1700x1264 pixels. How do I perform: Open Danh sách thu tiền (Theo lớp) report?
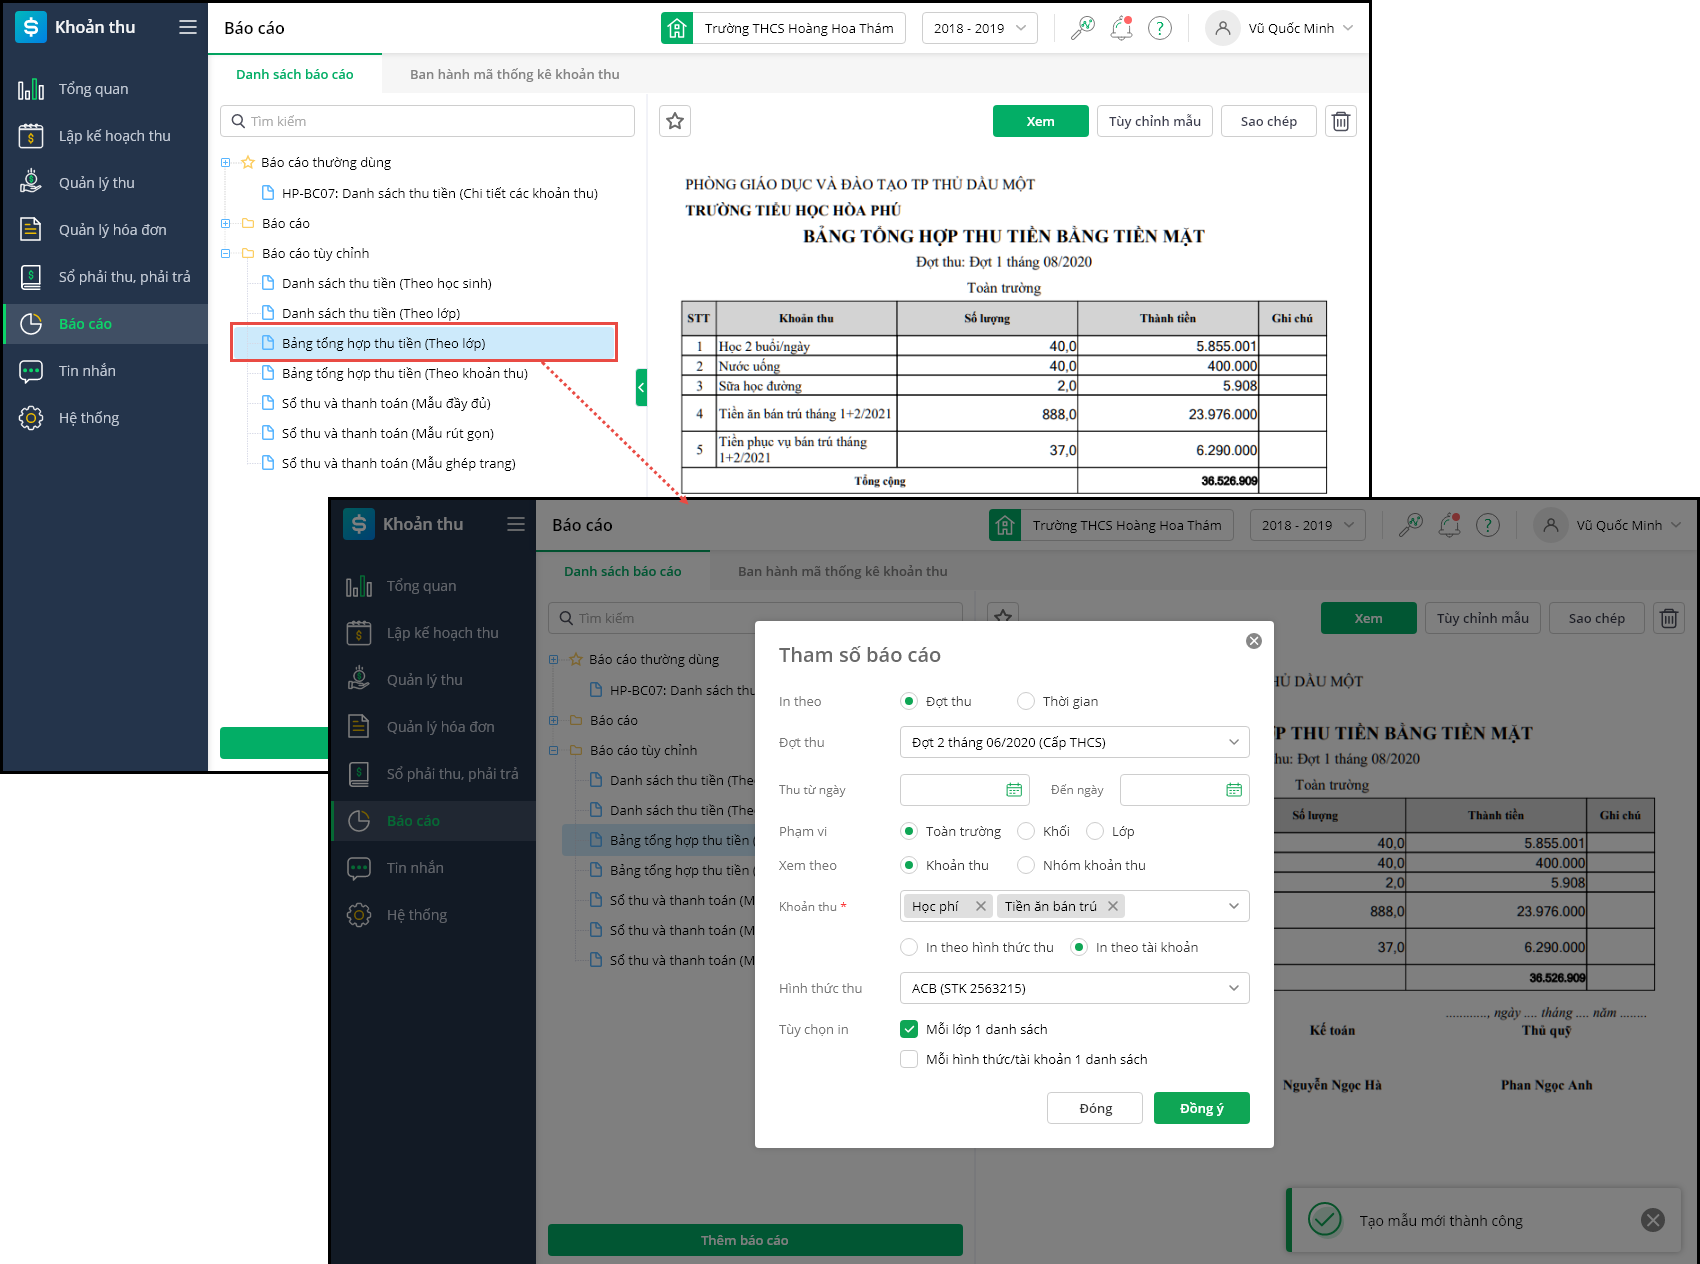point(371,313)
